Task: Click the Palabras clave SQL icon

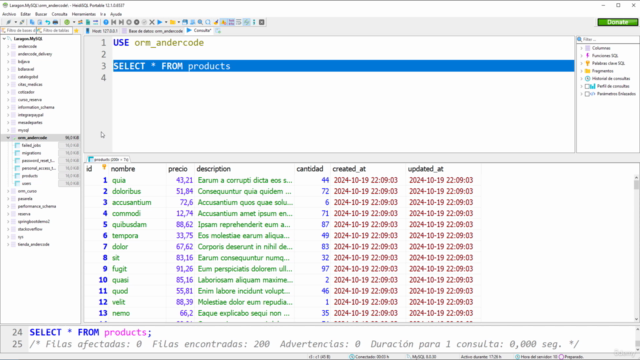Action: coord(588,63)
